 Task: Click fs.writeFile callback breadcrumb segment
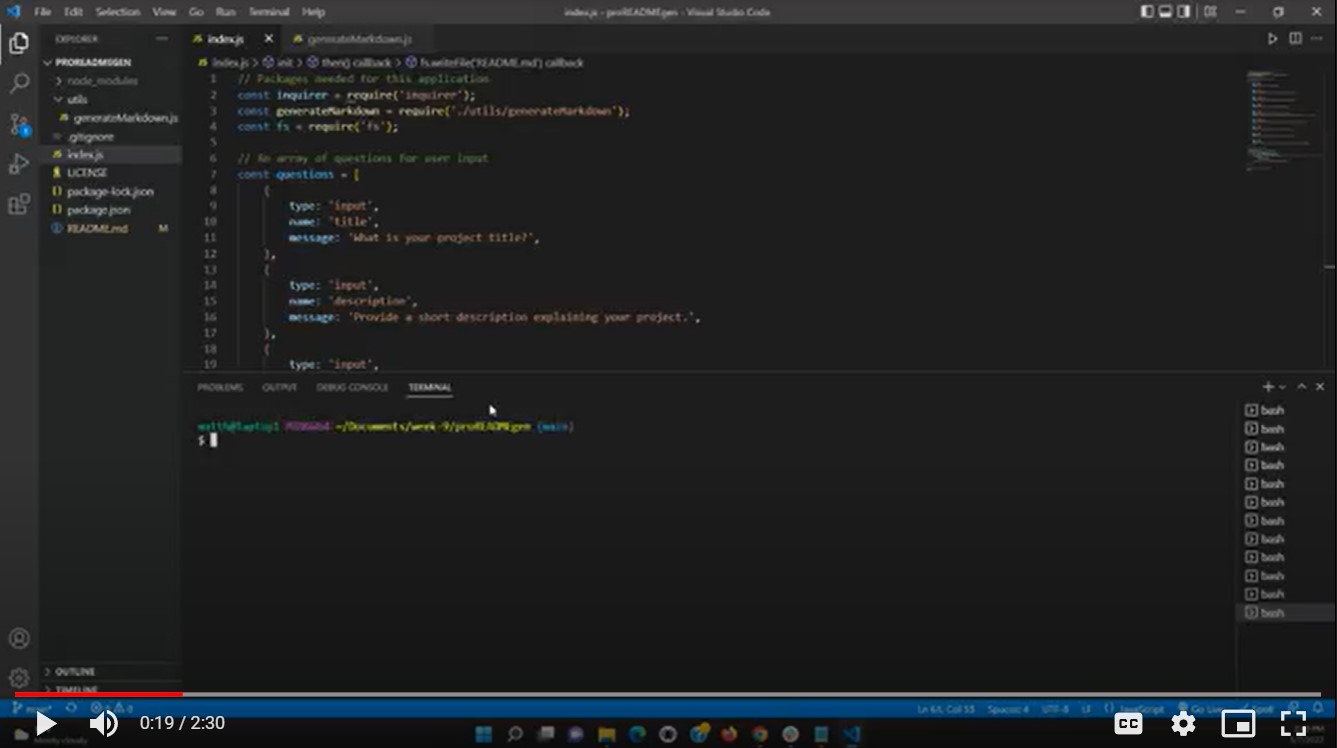[495, 62]
